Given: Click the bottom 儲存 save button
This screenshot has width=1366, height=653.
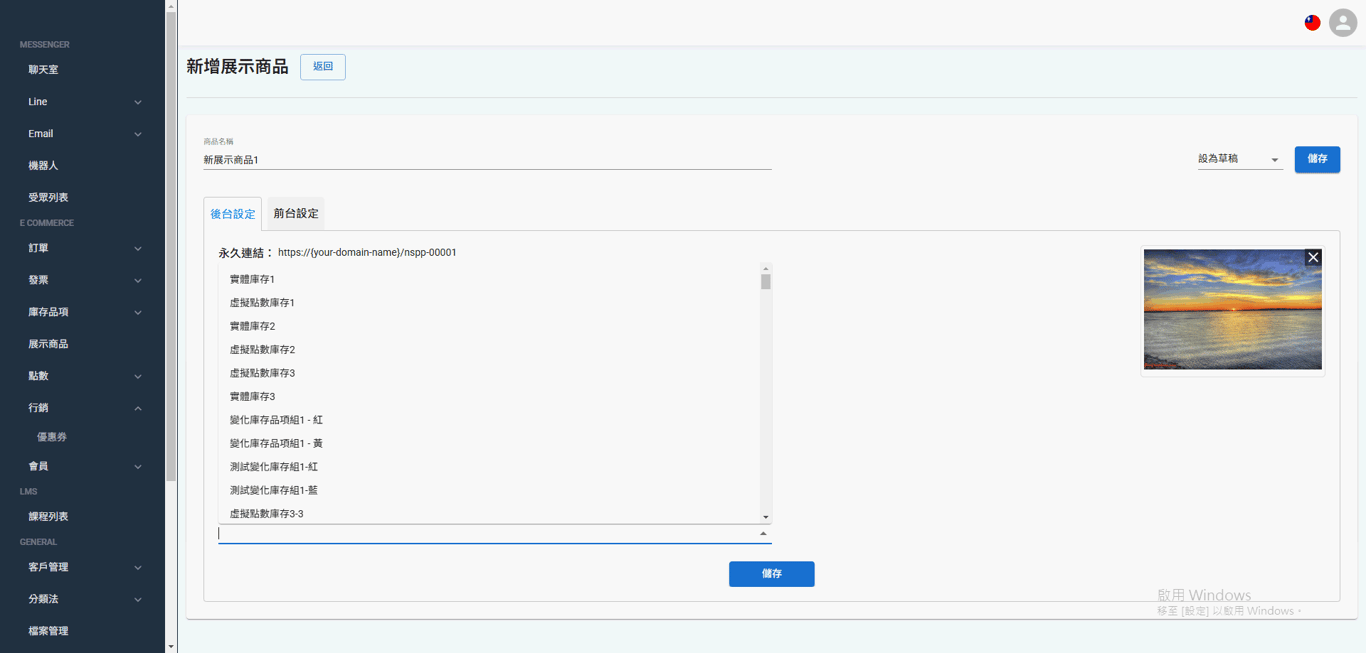Looking at the screenshot, I should click(x=771, y=574).
